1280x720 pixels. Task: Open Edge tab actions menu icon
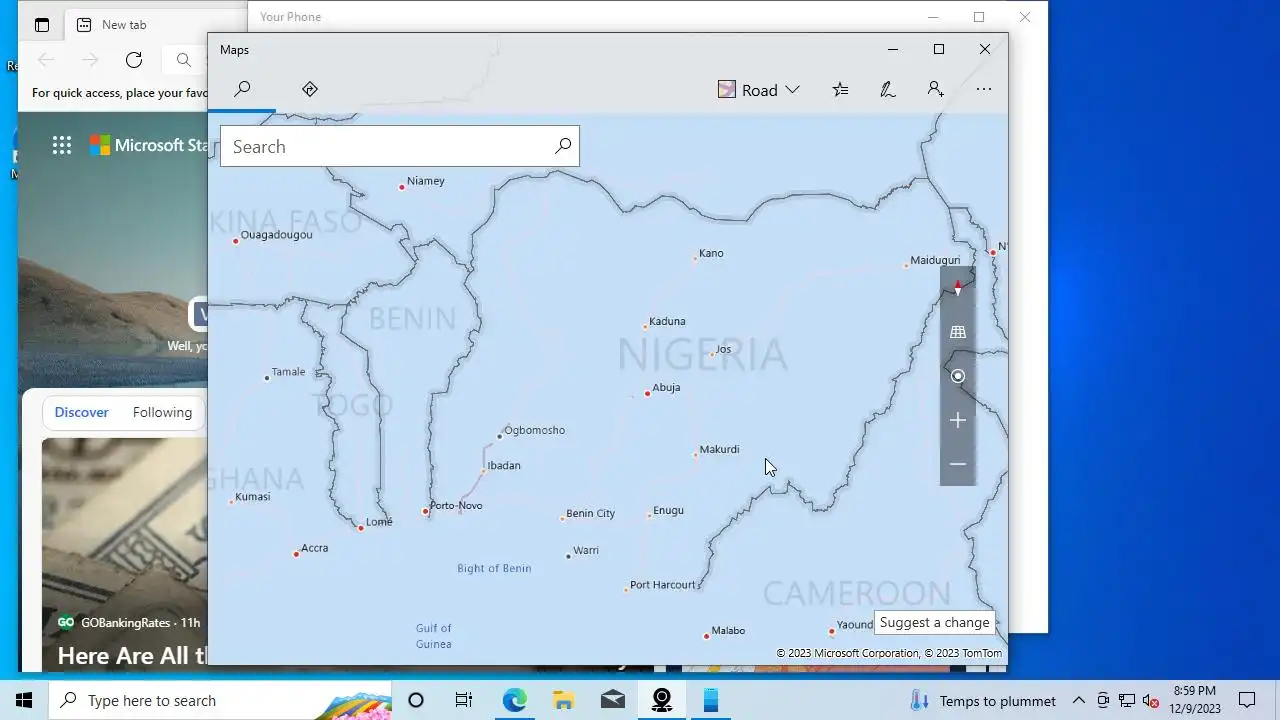(42, 25)
